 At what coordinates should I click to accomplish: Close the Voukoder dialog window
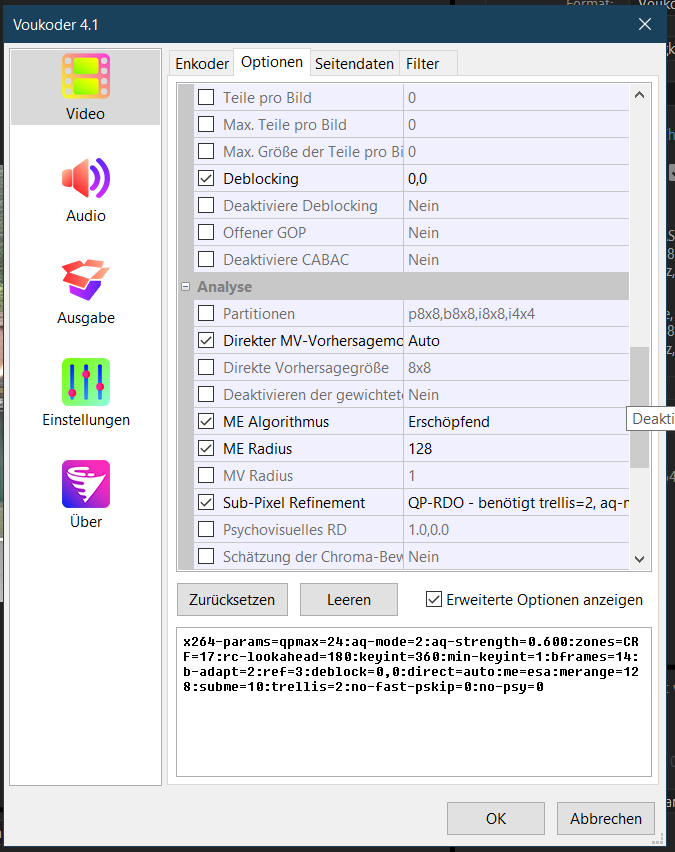click(645, 24)
